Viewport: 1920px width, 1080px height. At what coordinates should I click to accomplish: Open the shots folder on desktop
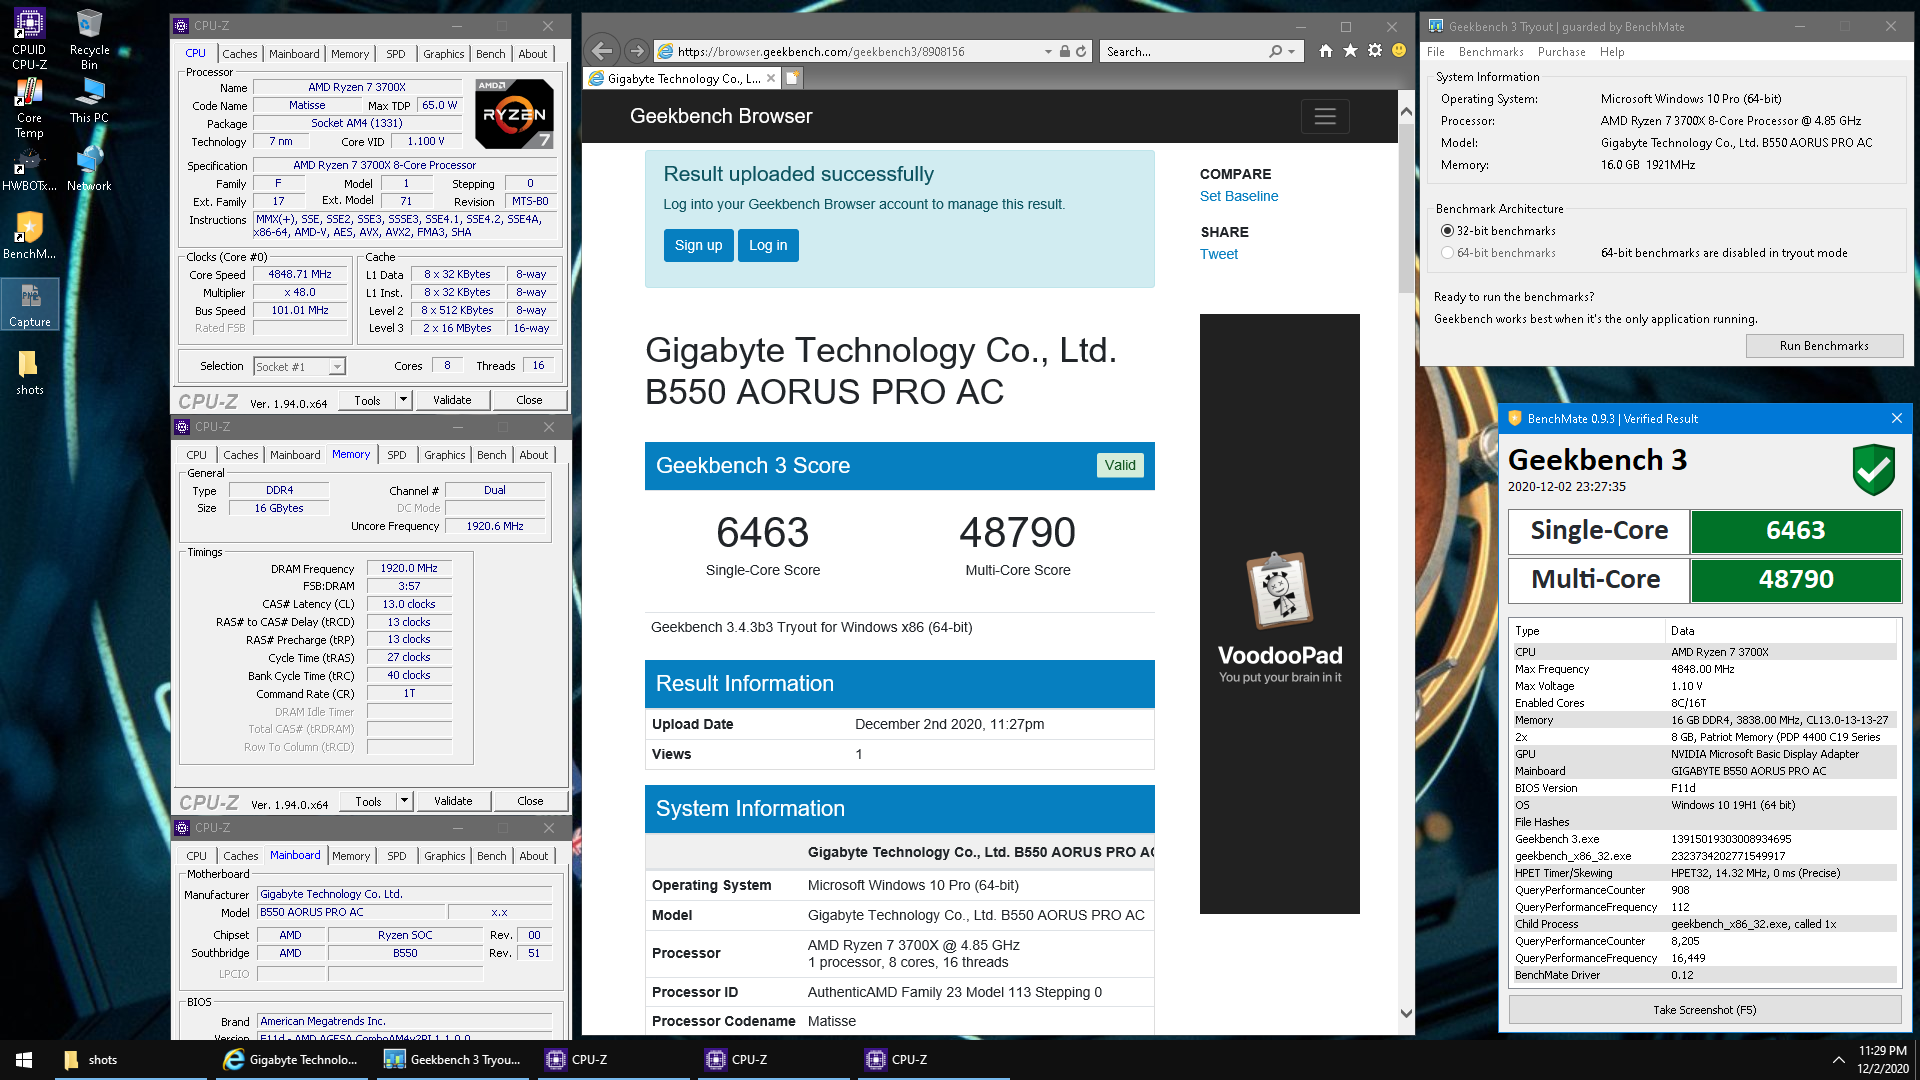coord(30,372)
